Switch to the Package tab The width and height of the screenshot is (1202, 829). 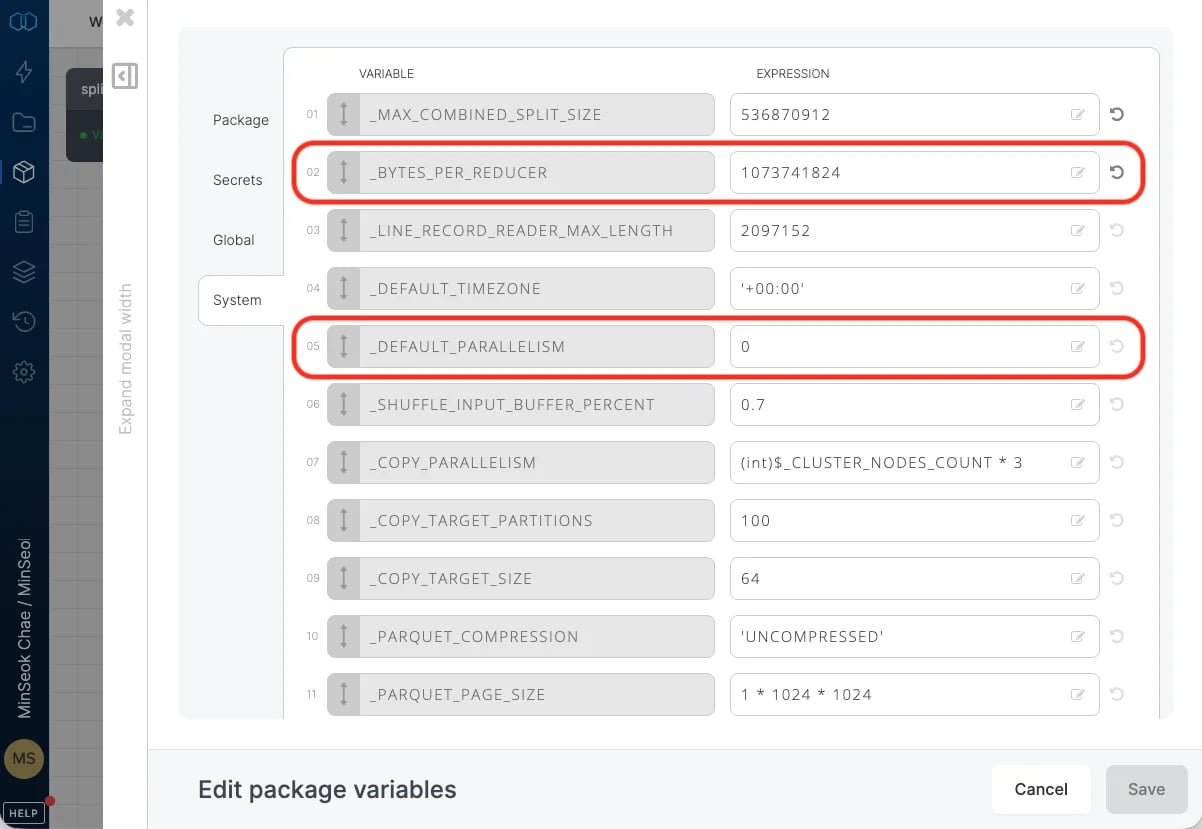(241, 120)
